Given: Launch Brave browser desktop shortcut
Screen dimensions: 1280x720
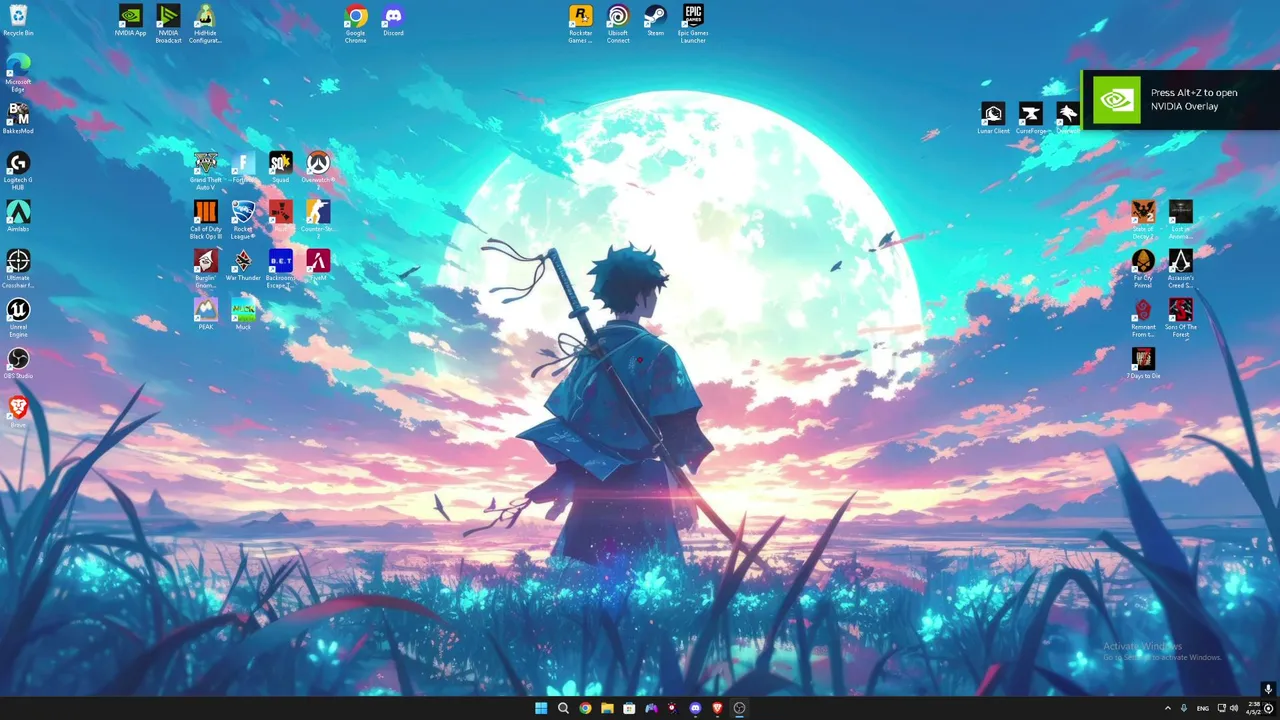Looking at the screenshot, I should point(18,412).
